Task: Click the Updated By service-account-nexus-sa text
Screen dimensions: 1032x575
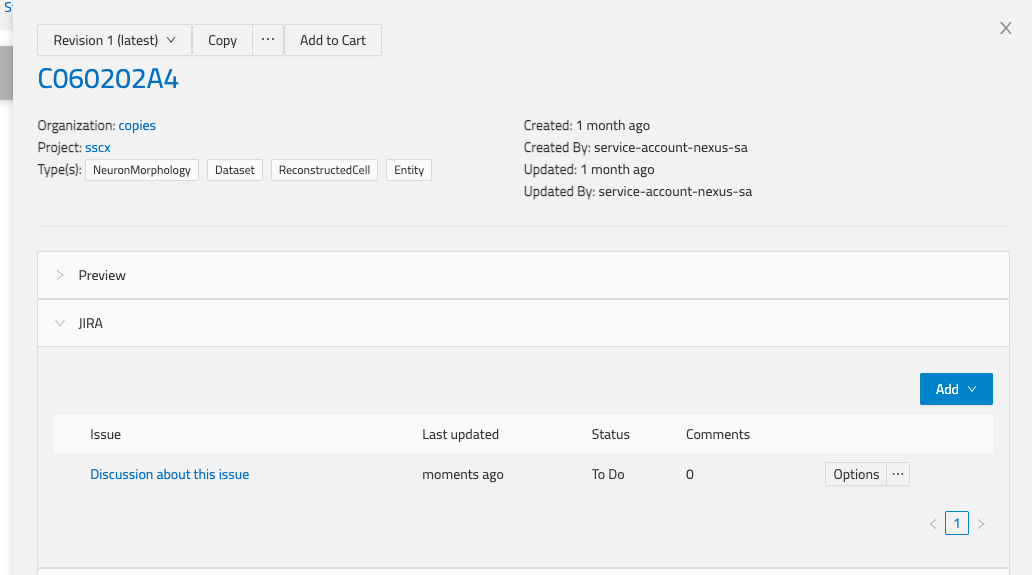Action: [x=638, y=191]
